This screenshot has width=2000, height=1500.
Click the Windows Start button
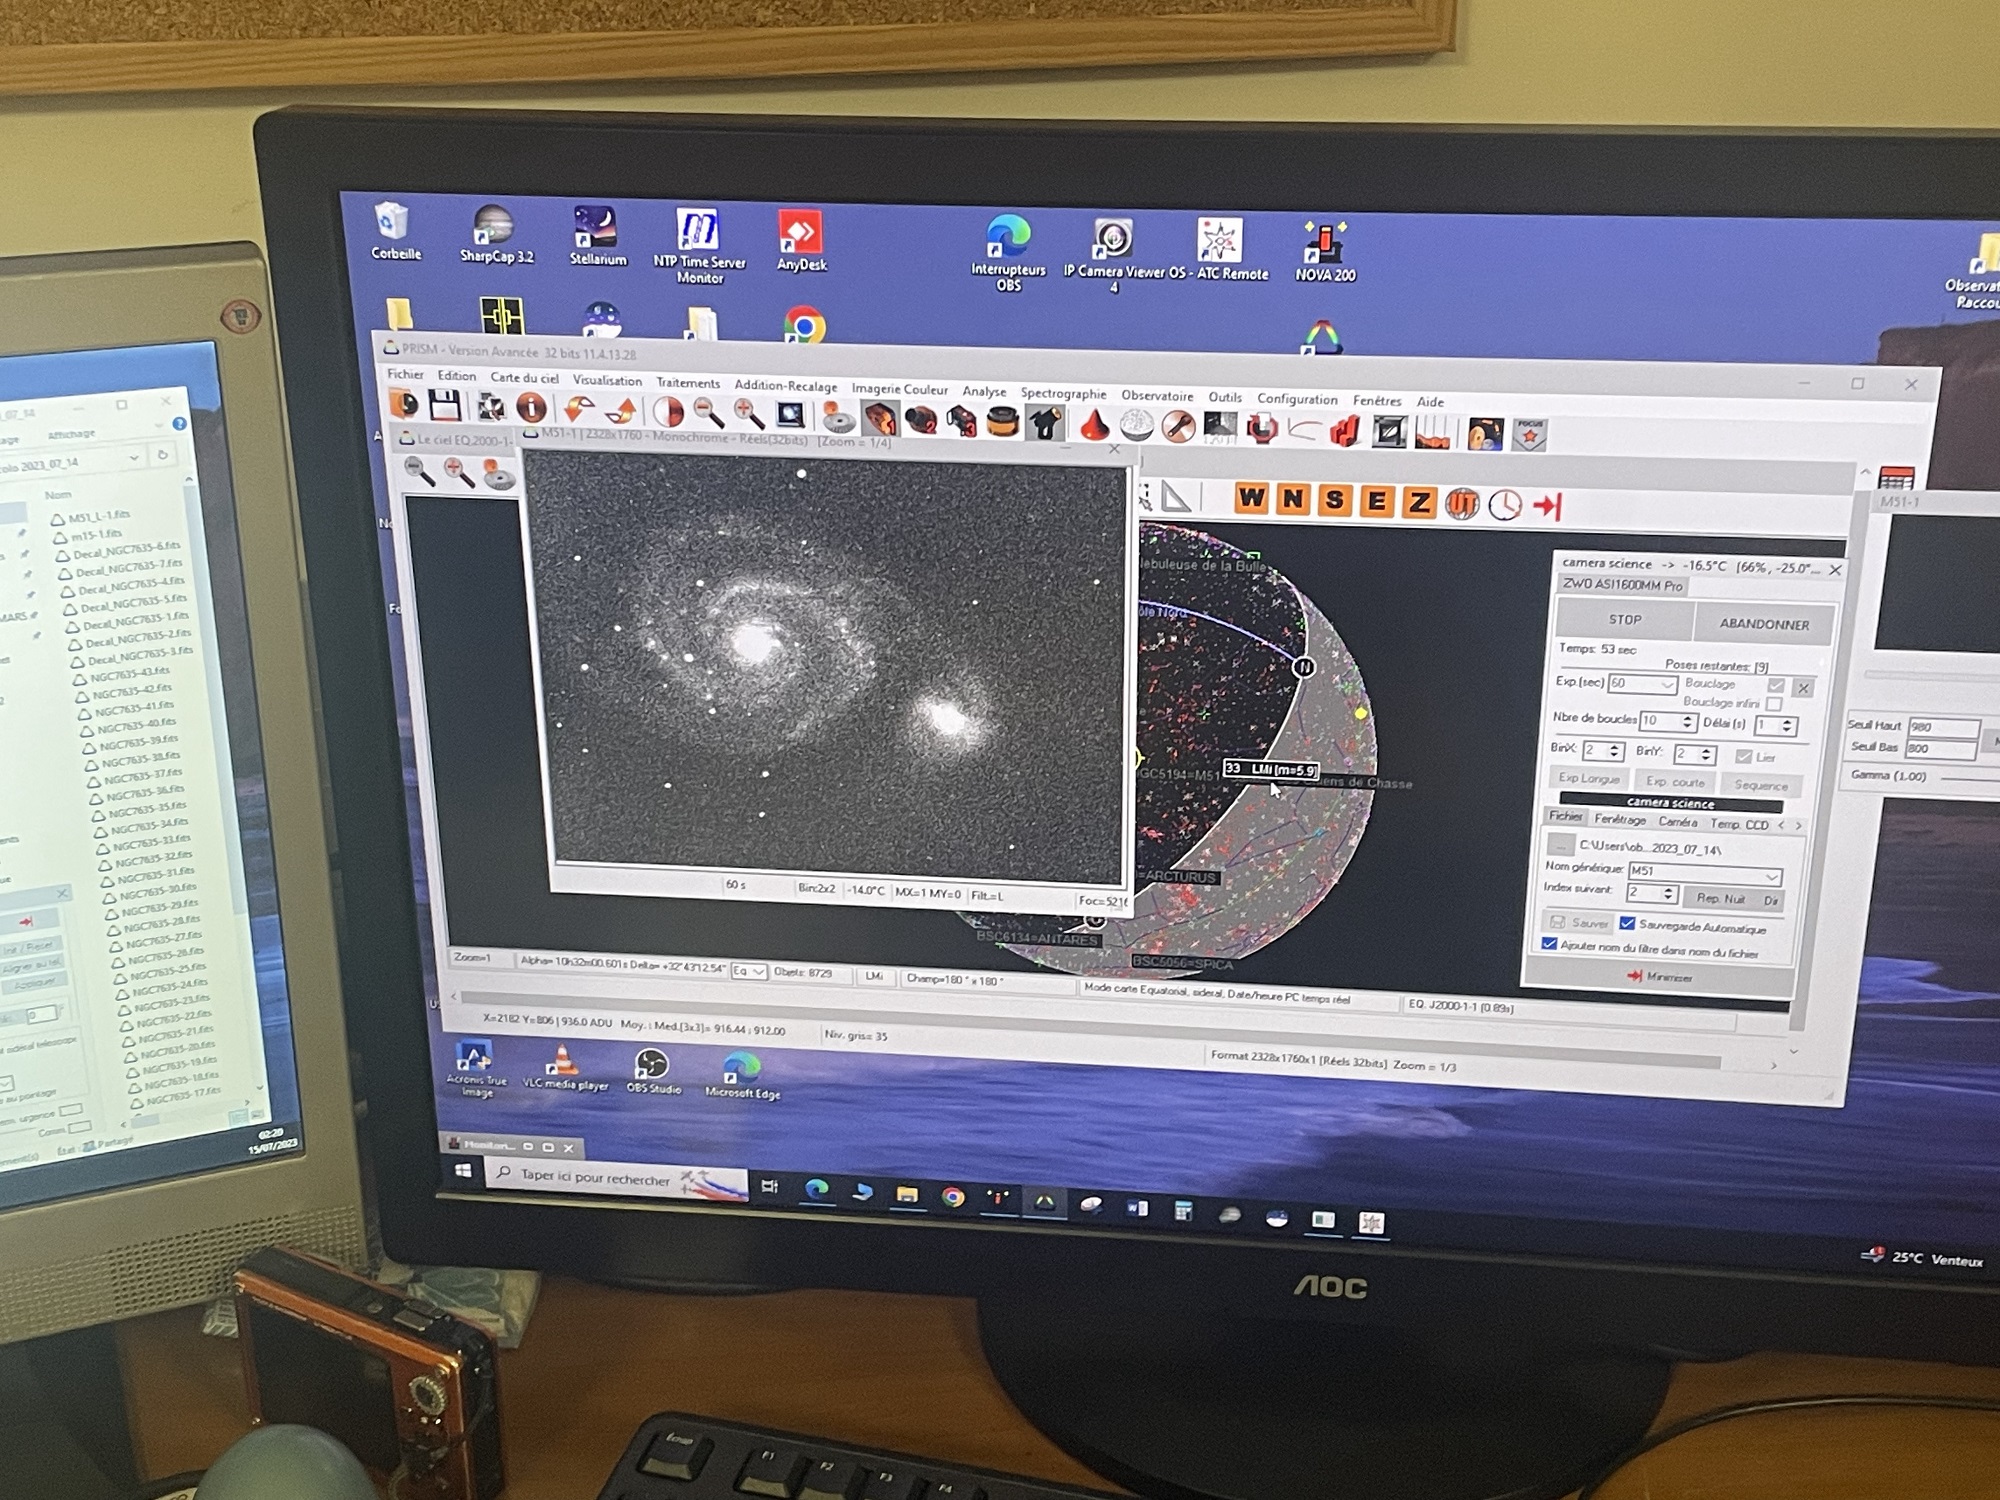click(x=463, y=1170)
